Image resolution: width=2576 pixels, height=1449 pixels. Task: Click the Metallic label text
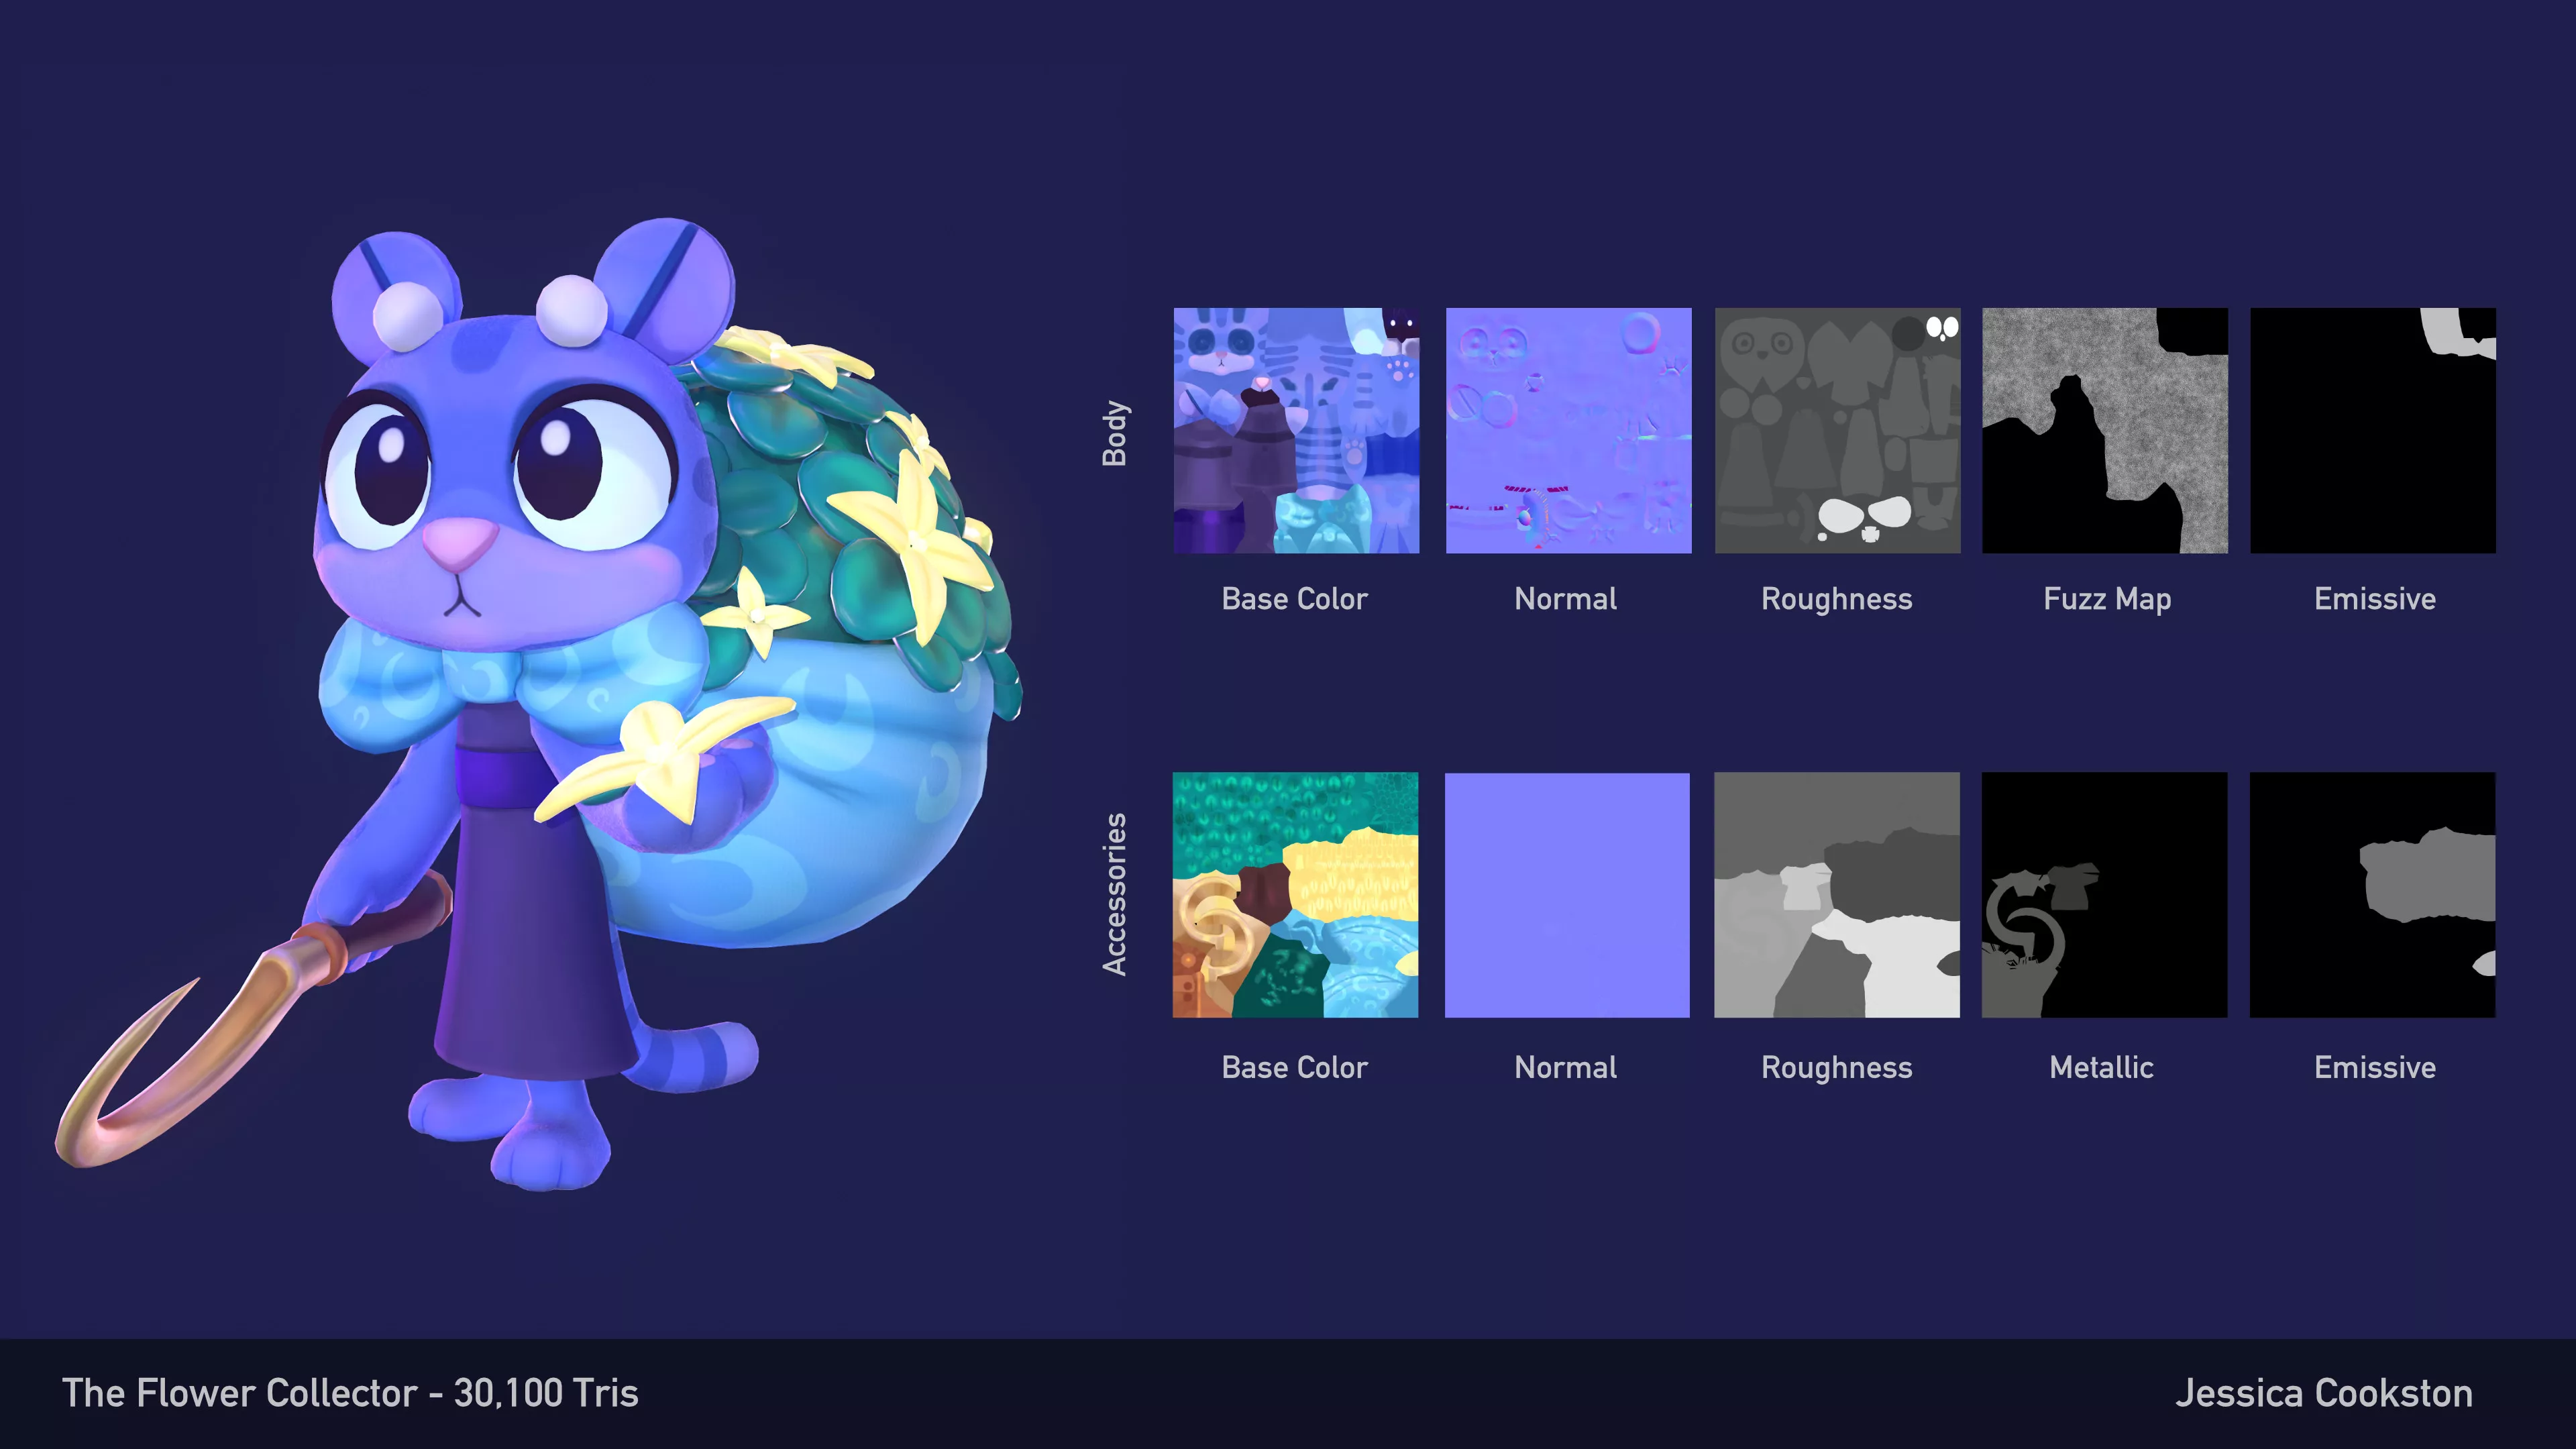(x=2101, y=1067)
